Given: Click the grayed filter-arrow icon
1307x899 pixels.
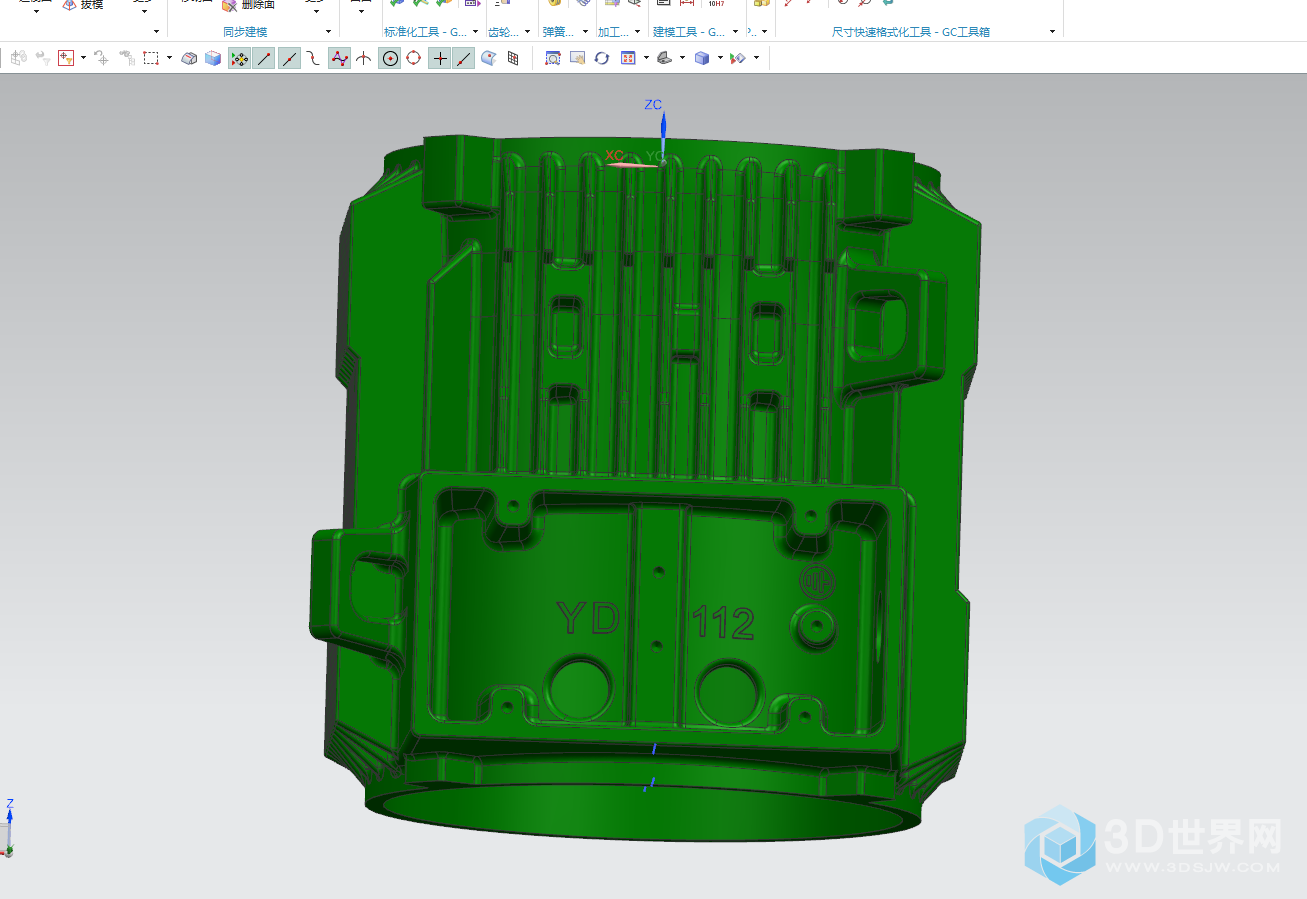Looking at the screenshot, I should point(43,58).
